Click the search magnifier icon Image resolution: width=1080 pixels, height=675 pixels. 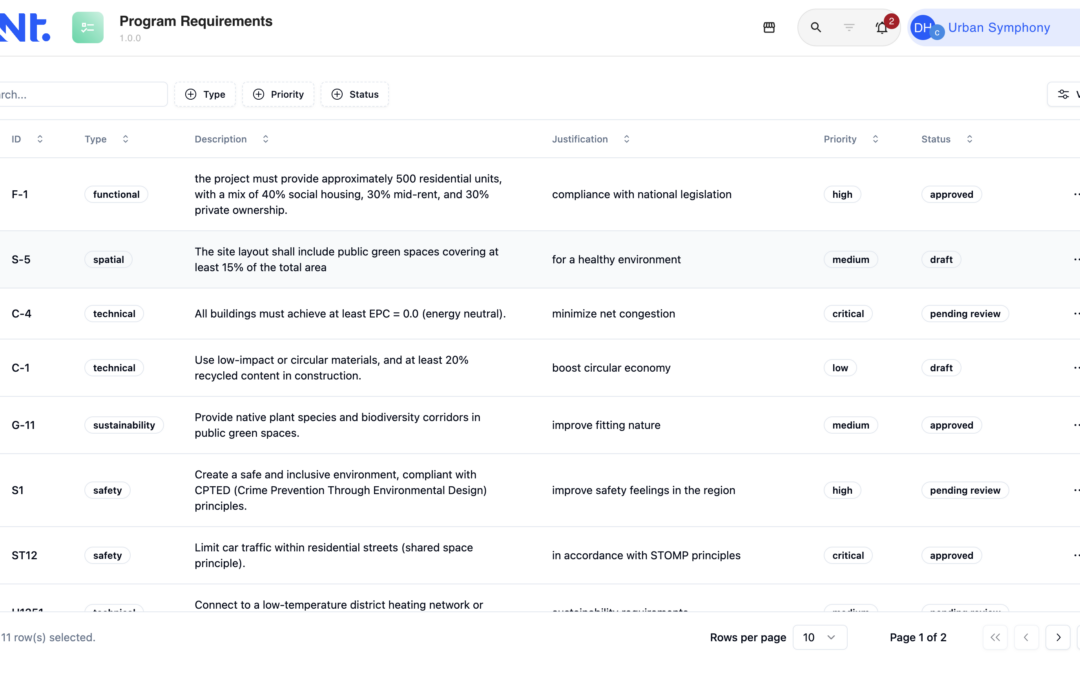coord(816,28)
